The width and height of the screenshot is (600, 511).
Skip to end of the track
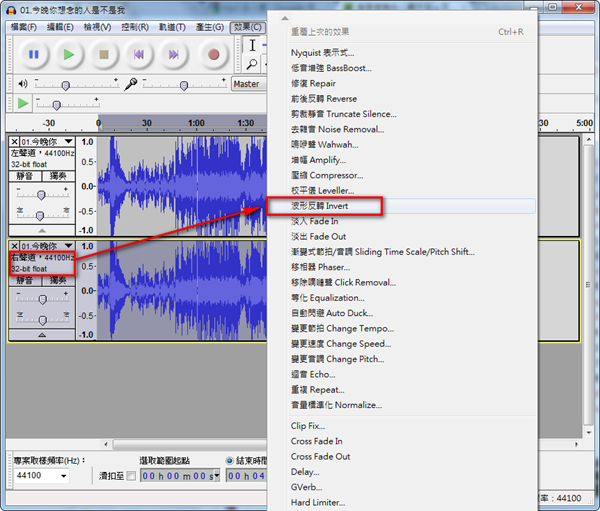pos(175,54)
